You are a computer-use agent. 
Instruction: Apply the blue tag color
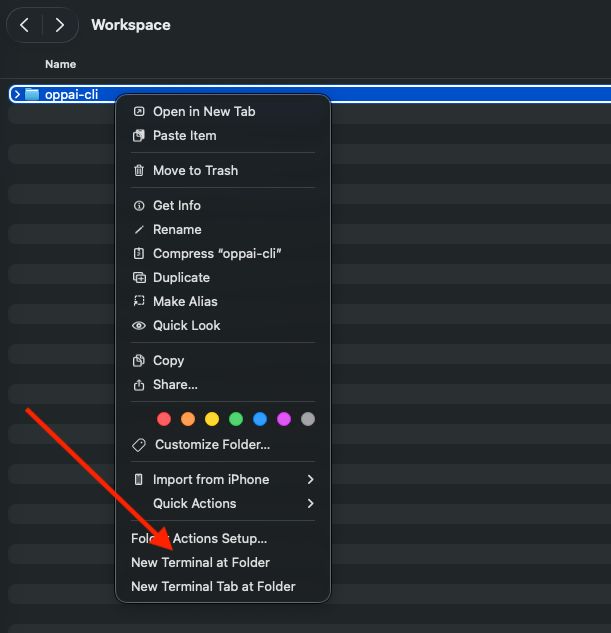click(260, 419)
